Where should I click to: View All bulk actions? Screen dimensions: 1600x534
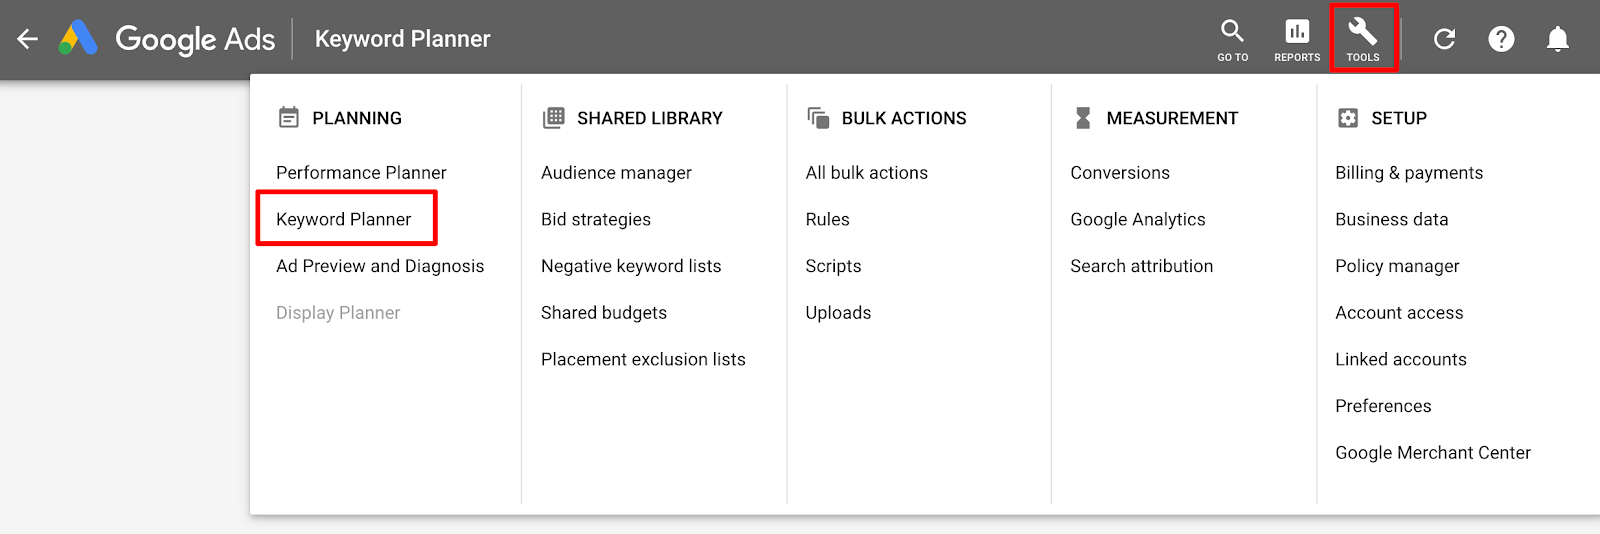(x=867, y=173)
